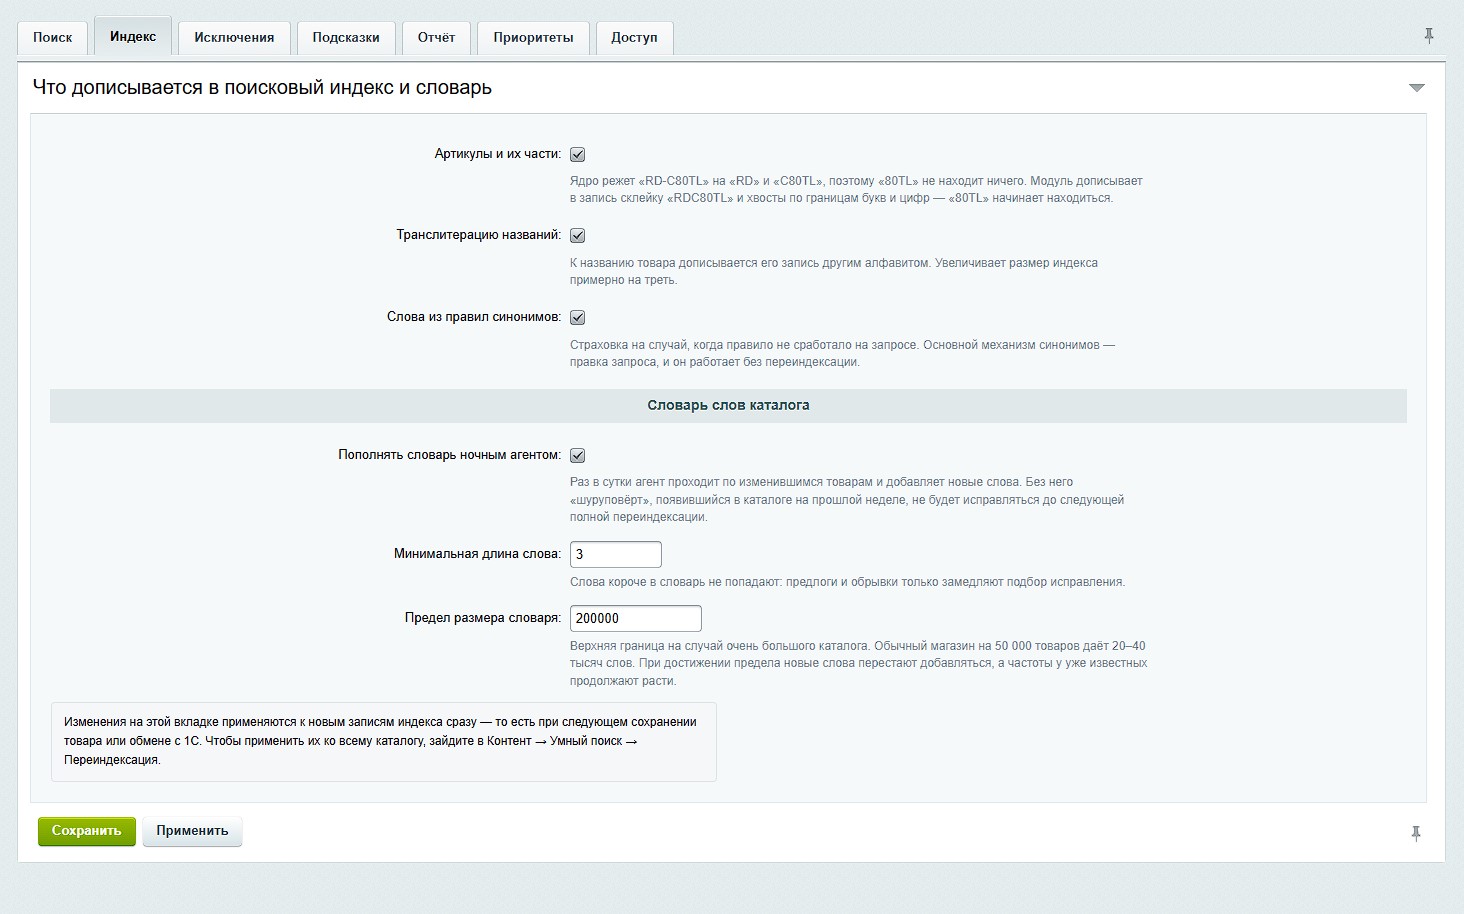Click the «Предел размера словаря» input

[635, 618]
